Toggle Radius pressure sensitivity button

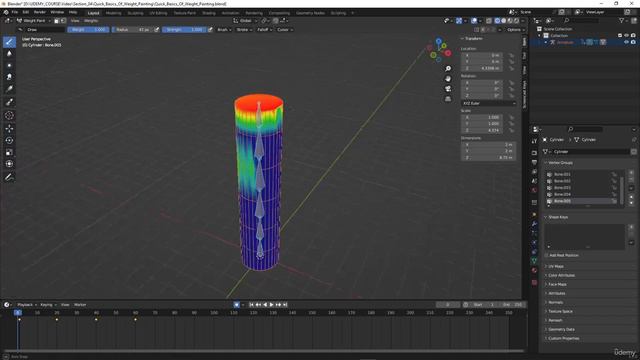pyautogui.click(x=157, y=29)
